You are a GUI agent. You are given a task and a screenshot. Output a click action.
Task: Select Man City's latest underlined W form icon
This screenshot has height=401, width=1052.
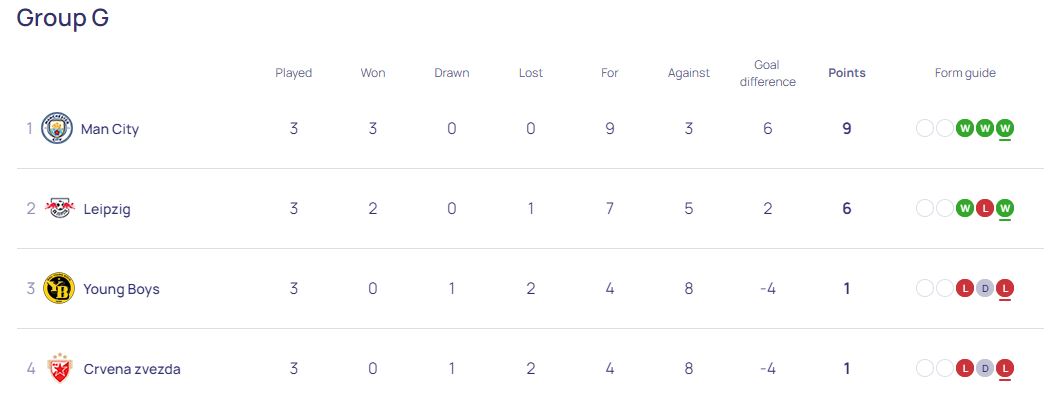(x=1004, y=128)
